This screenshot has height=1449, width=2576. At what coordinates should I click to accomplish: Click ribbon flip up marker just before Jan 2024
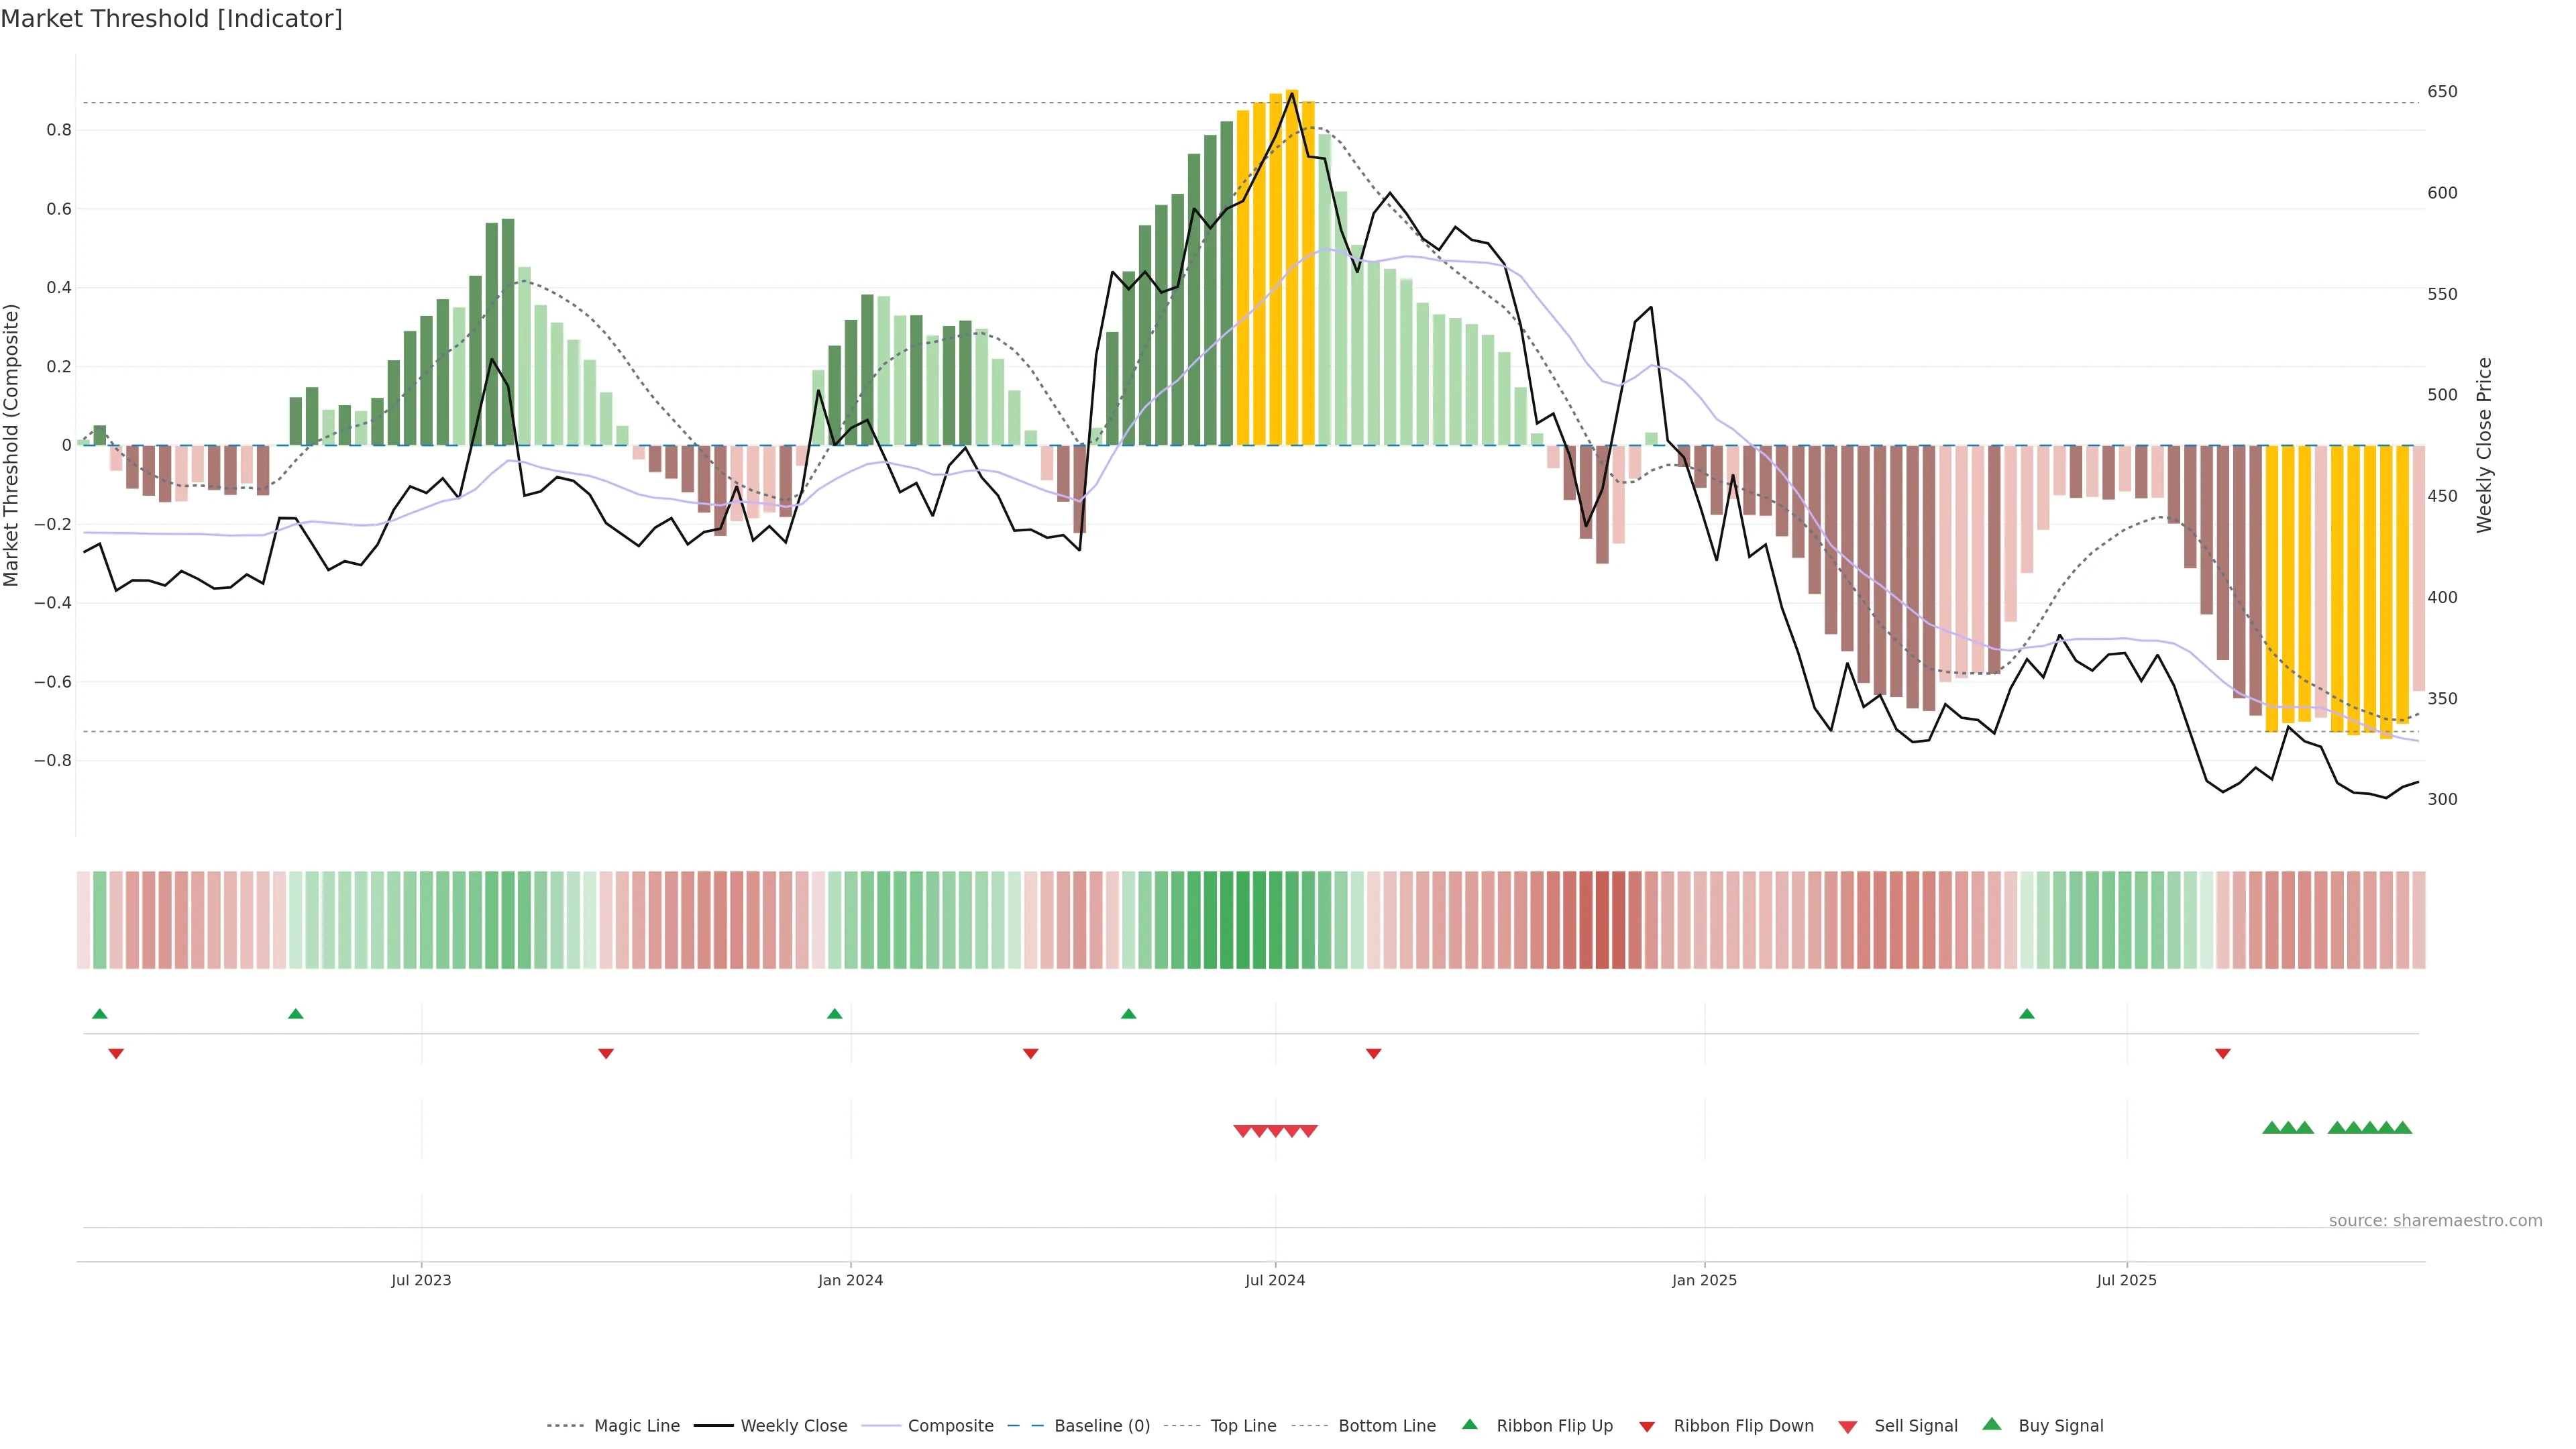tap(835, 1014)
